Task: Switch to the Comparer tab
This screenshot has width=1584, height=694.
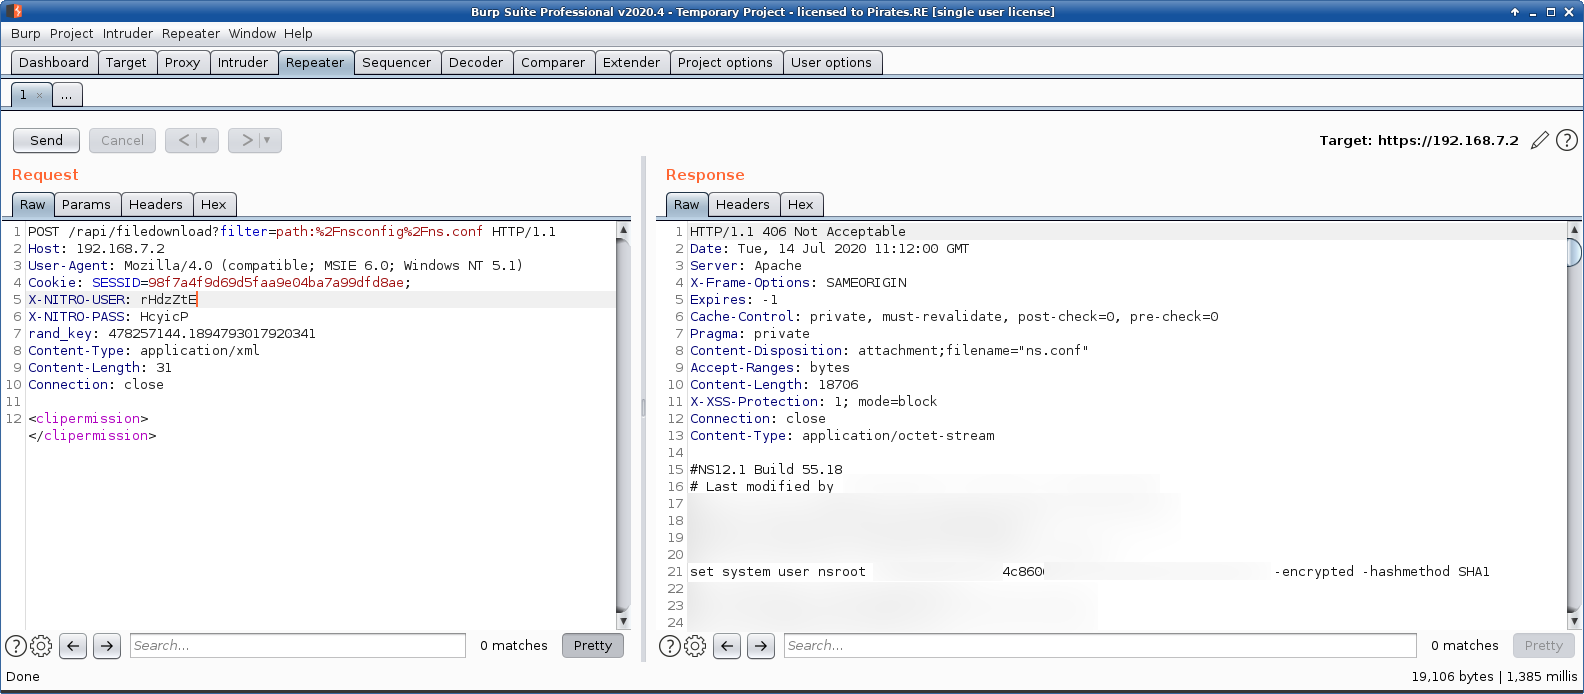Action: [553, 62]
